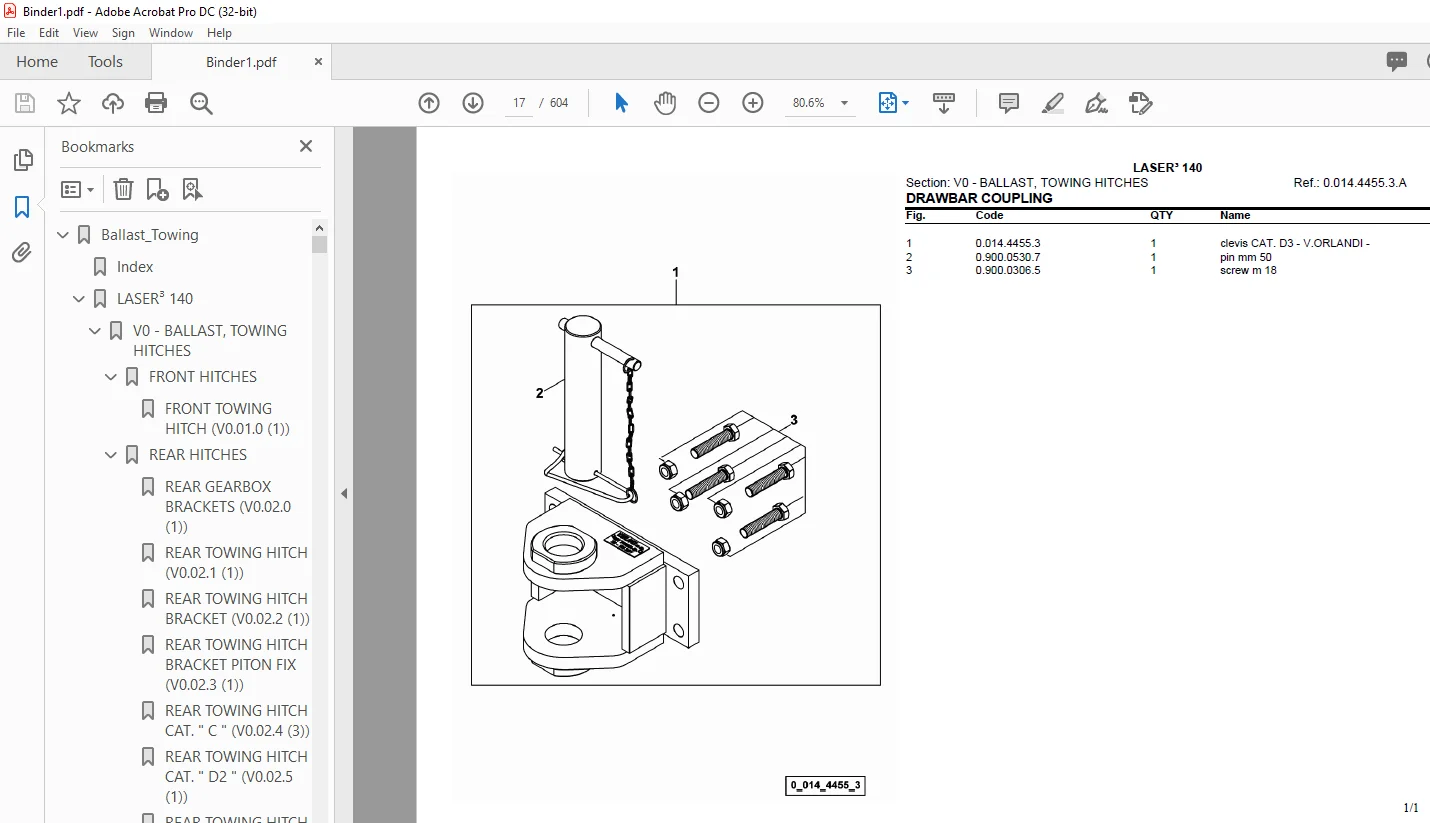Screen dimensions: 1430x823
Task: Collapse the REAR HITCHES bookmark
Action: pyautogui.click(x=112, y=455)
